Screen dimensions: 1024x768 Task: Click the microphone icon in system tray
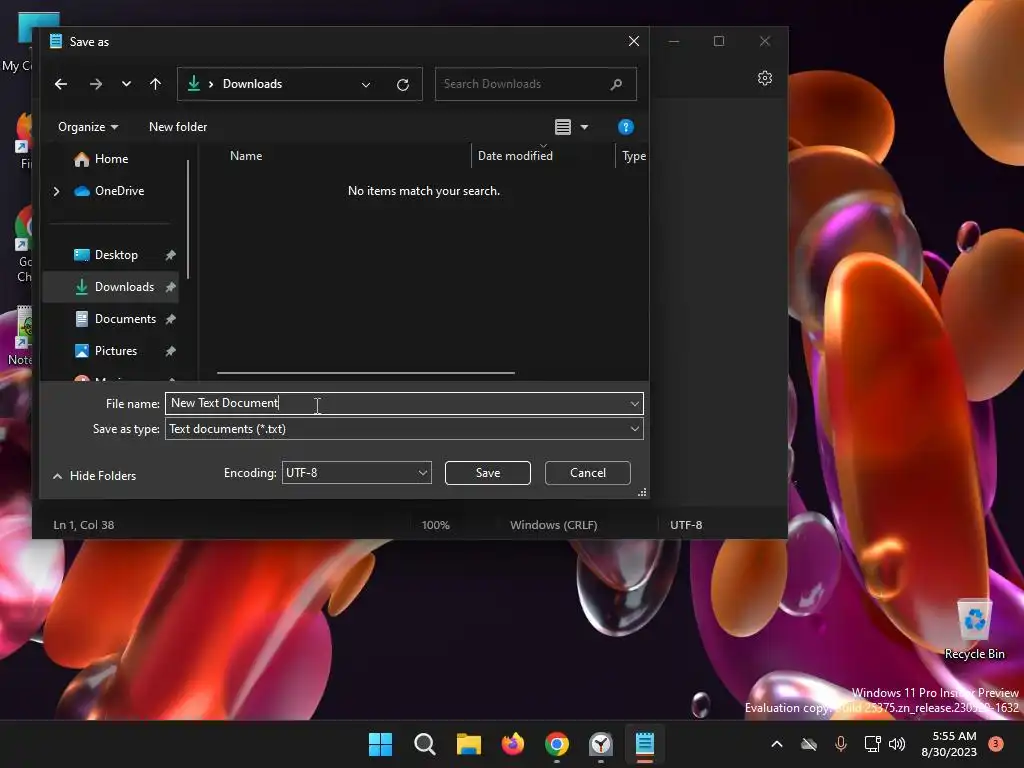[840, 744]
